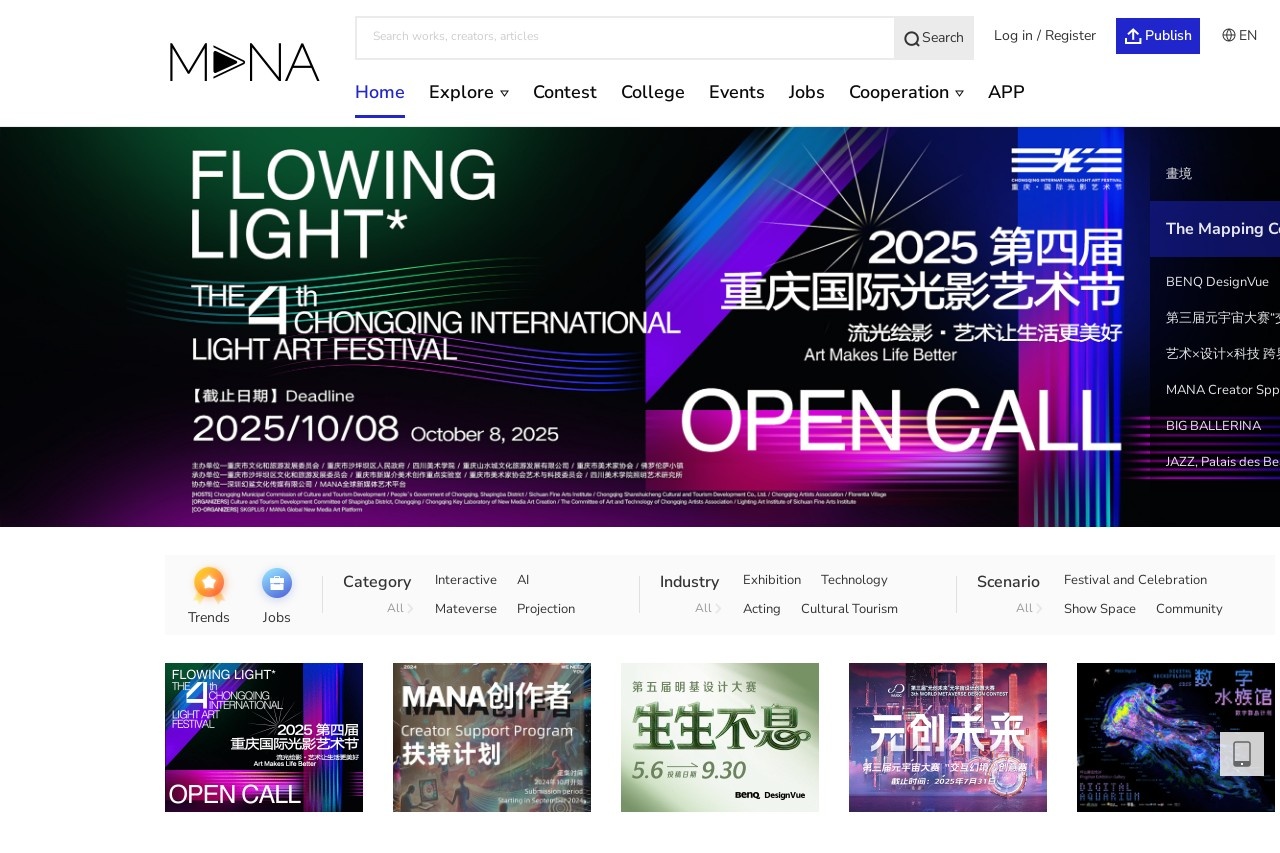Open the Jobs nav item

coord(807,92)
